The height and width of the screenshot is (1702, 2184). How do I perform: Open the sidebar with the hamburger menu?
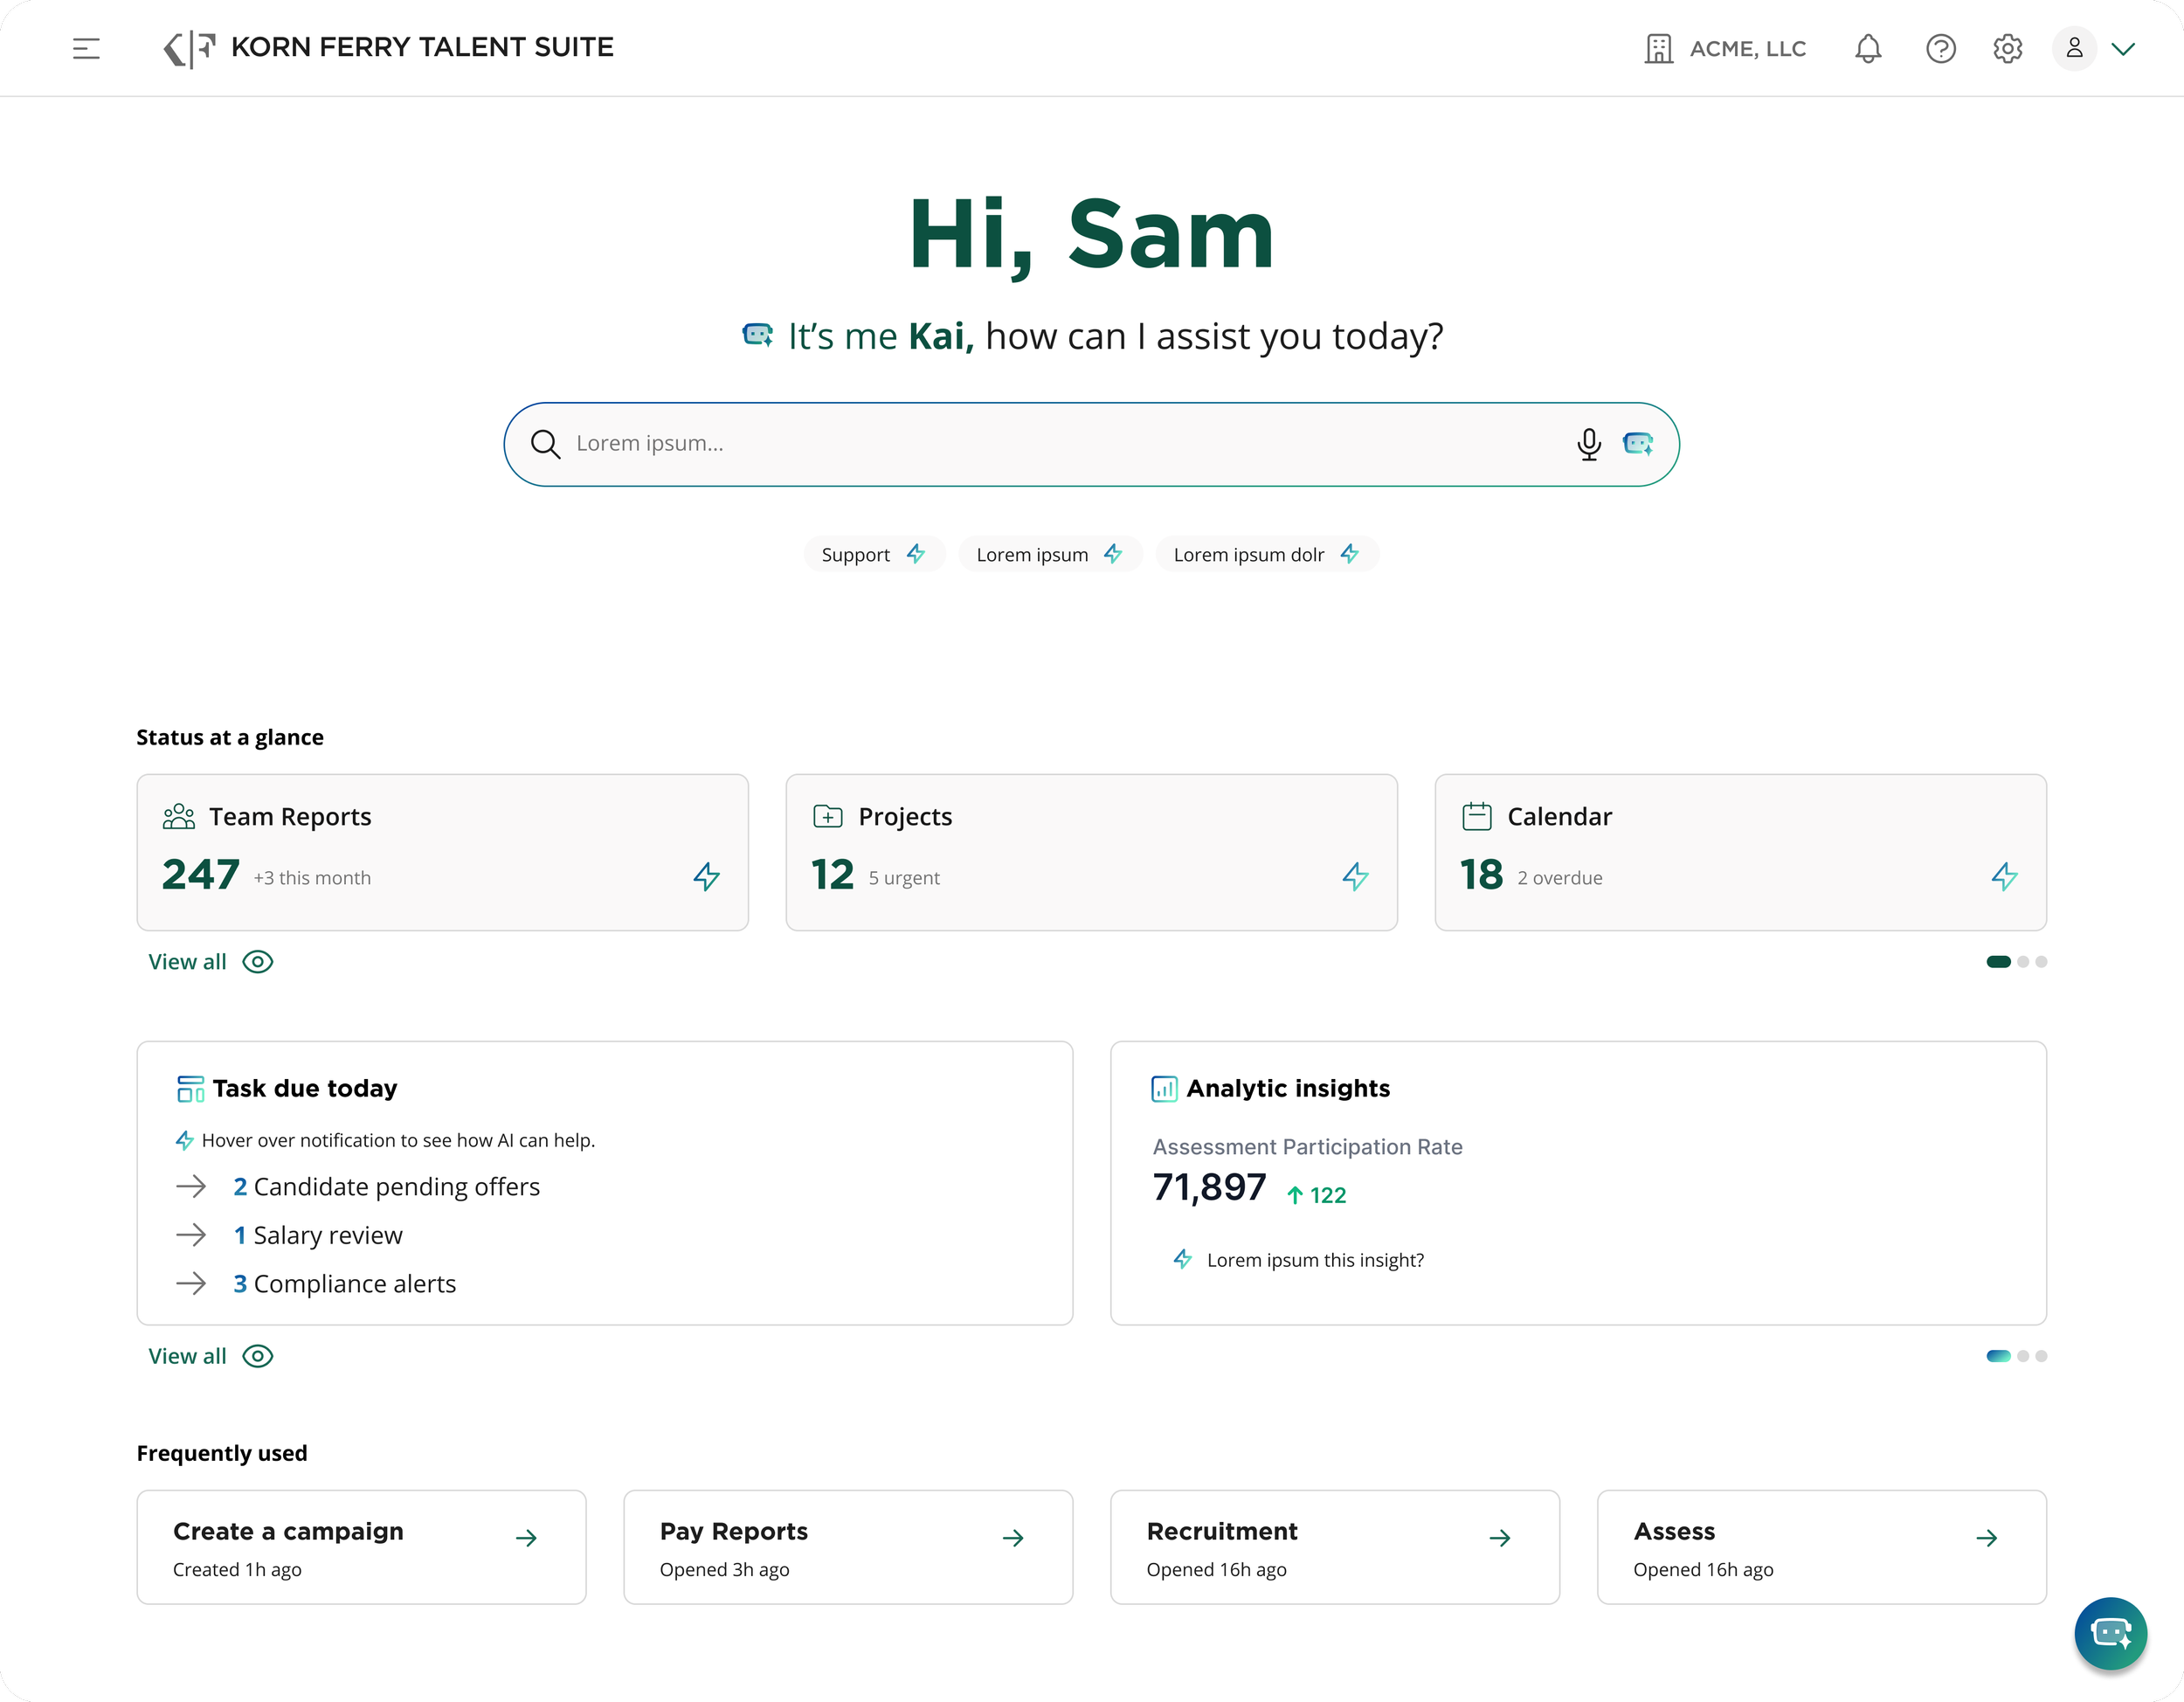(x=86, y=48)
